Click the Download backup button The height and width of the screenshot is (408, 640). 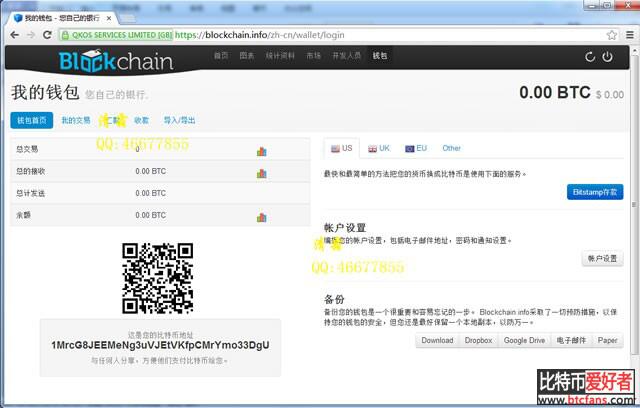click(x=437, y=340)
